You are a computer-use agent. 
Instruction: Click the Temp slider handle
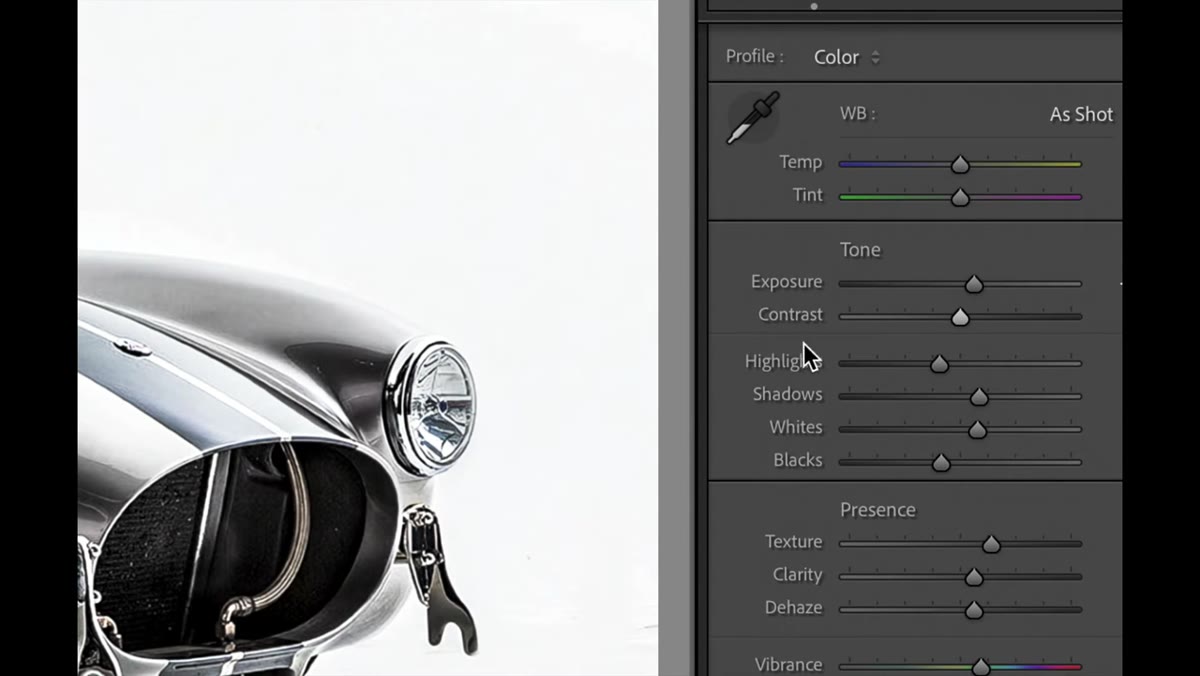click(x=960, y=164)
